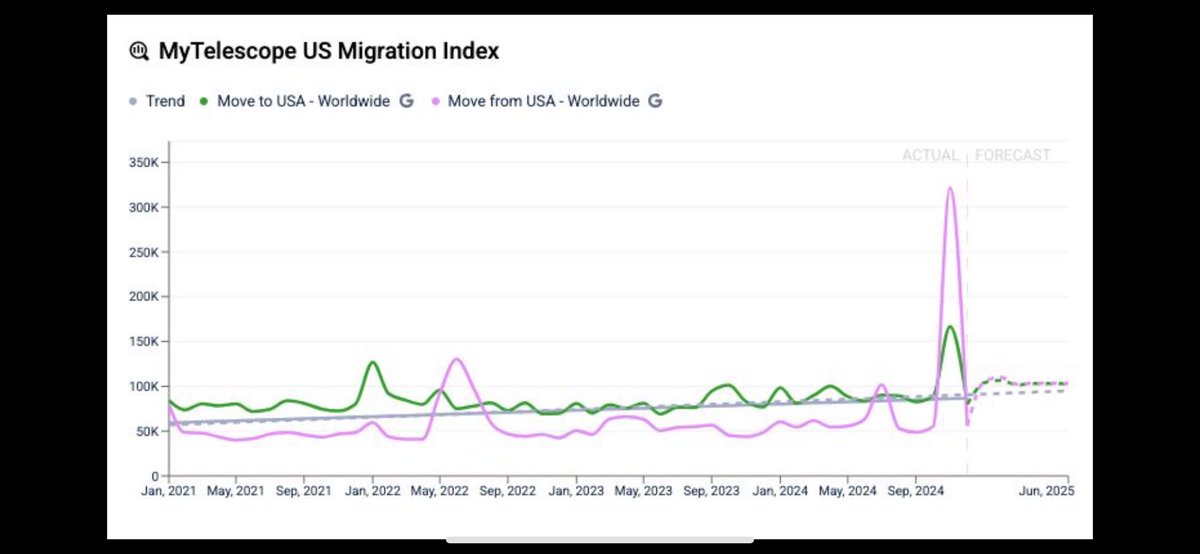The image size is (1200, 554).
Task: Click the grey Trend legend dot
Action: click(133, 101)
